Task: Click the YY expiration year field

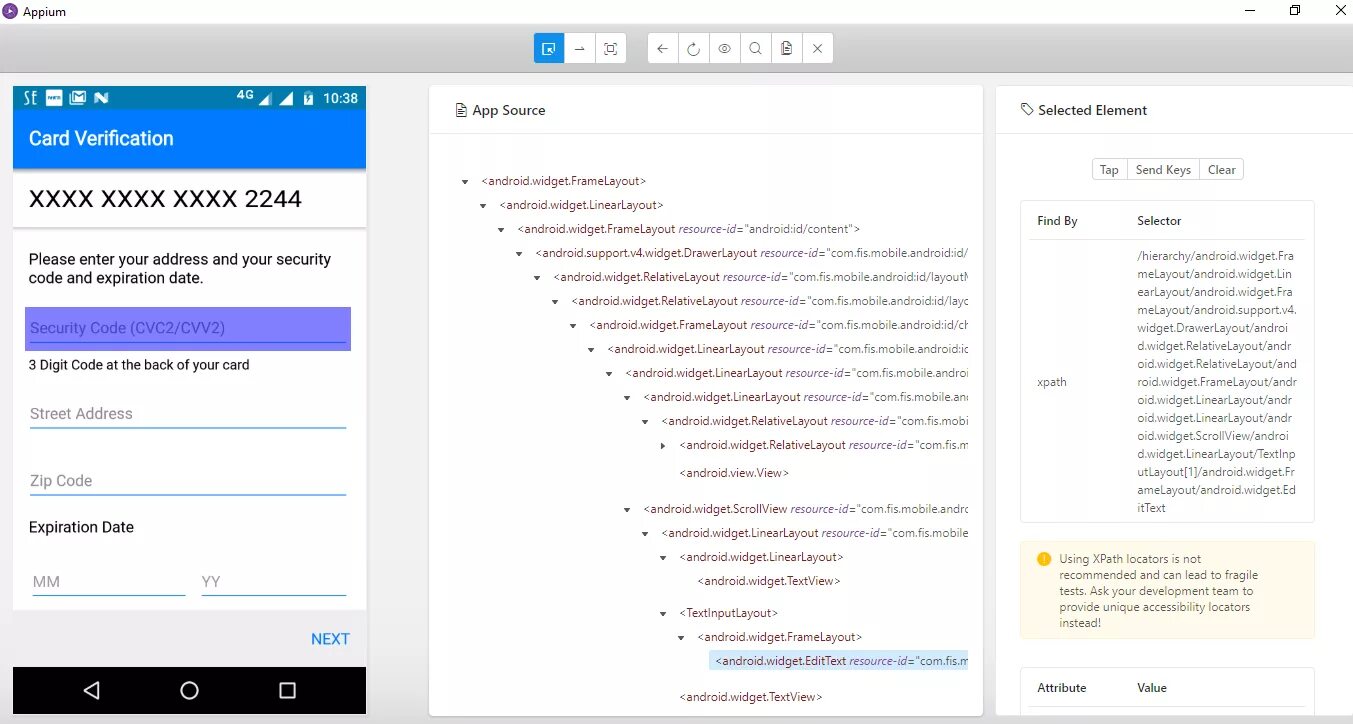Action: point(274,582)
